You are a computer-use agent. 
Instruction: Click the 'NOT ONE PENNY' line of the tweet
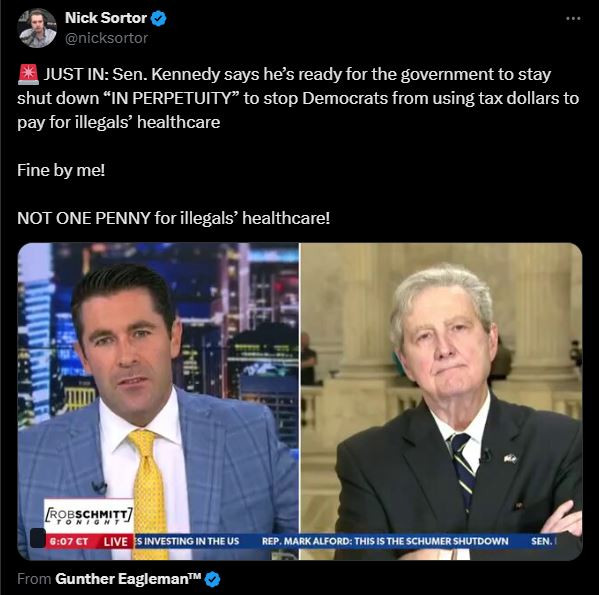click(173, 218)
